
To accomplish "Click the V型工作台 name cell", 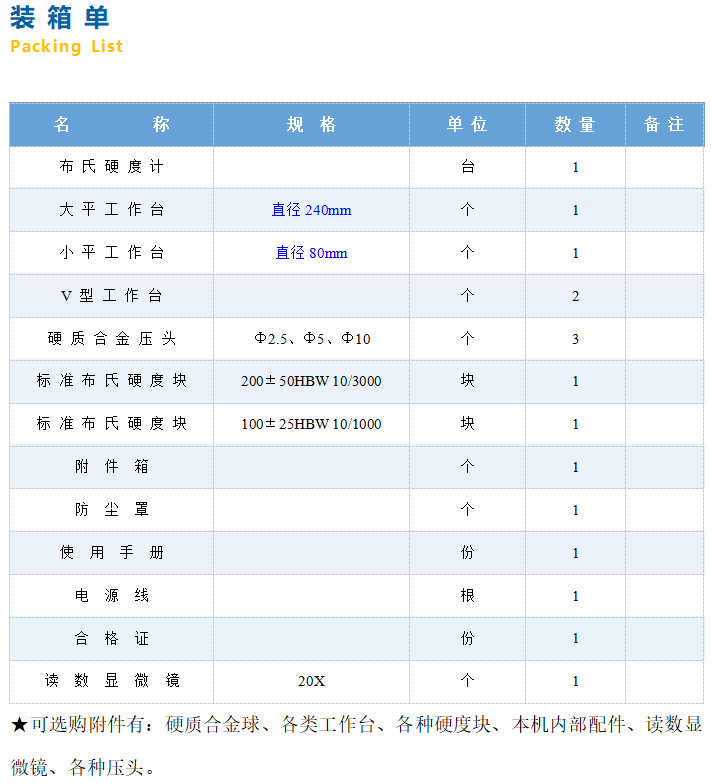I will pyautogui.click(x=111, y=296).
